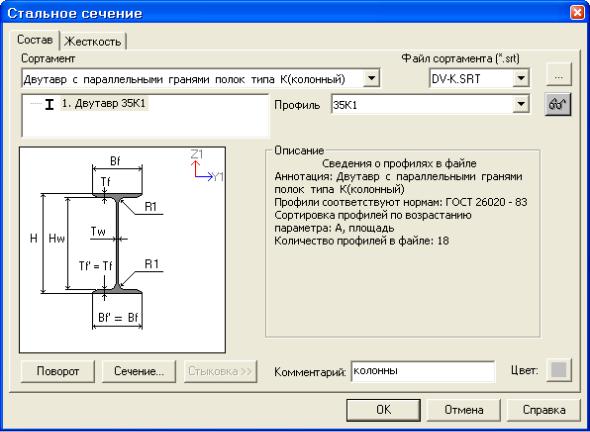Expand the Сортамент dropdown list
Image resolution: width=590 pixels, height=432 pixels.
tap(371, 79)
